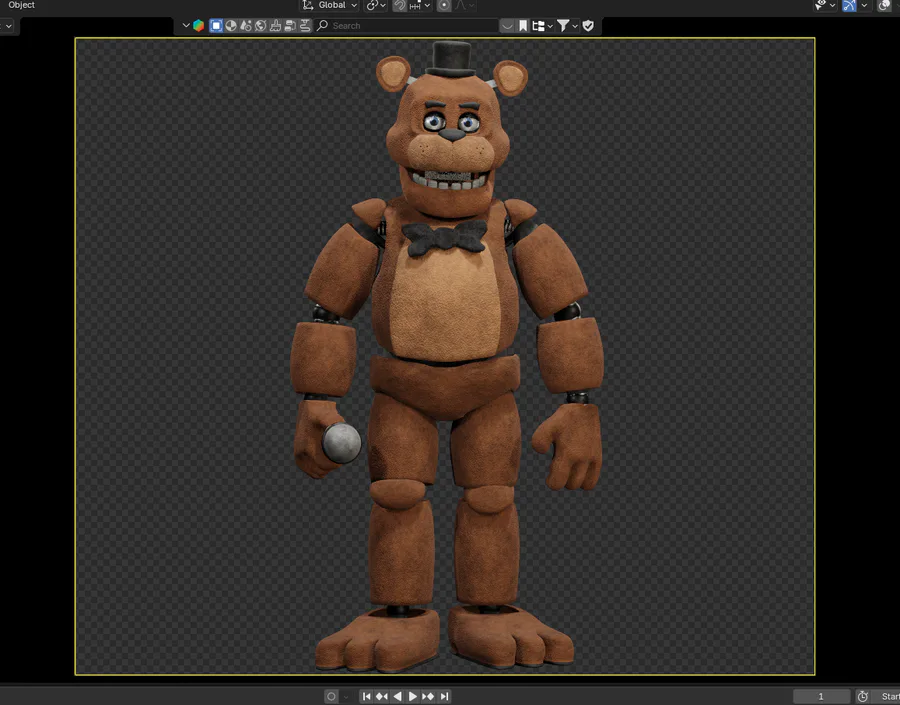Open the editor type dropdown chevron
The height and width of the screenshot is (705, 900).
point(185,25)
